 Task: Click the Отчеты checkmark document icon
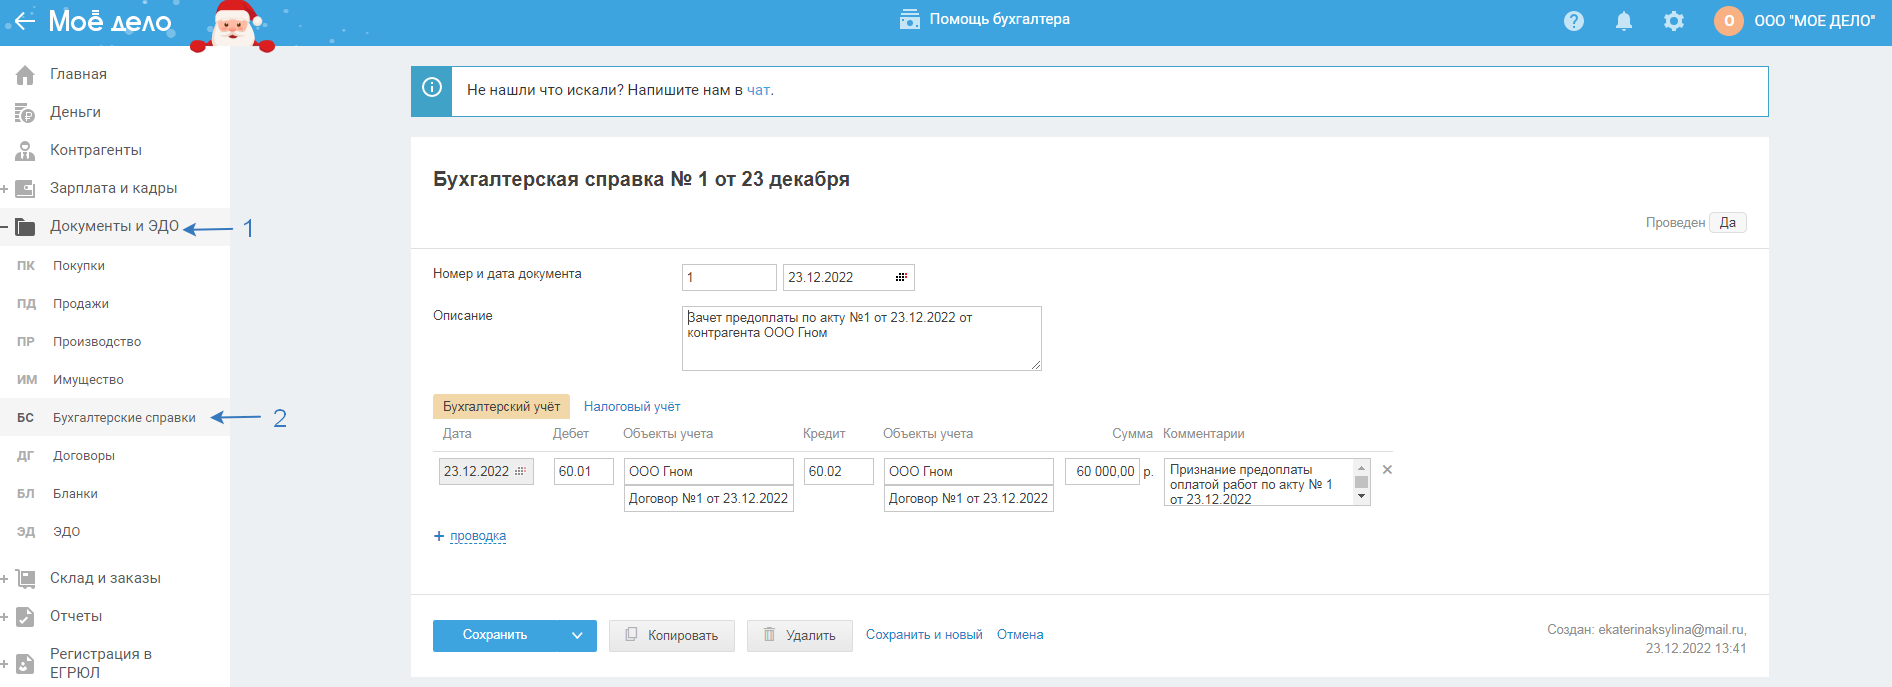(25, 616)
